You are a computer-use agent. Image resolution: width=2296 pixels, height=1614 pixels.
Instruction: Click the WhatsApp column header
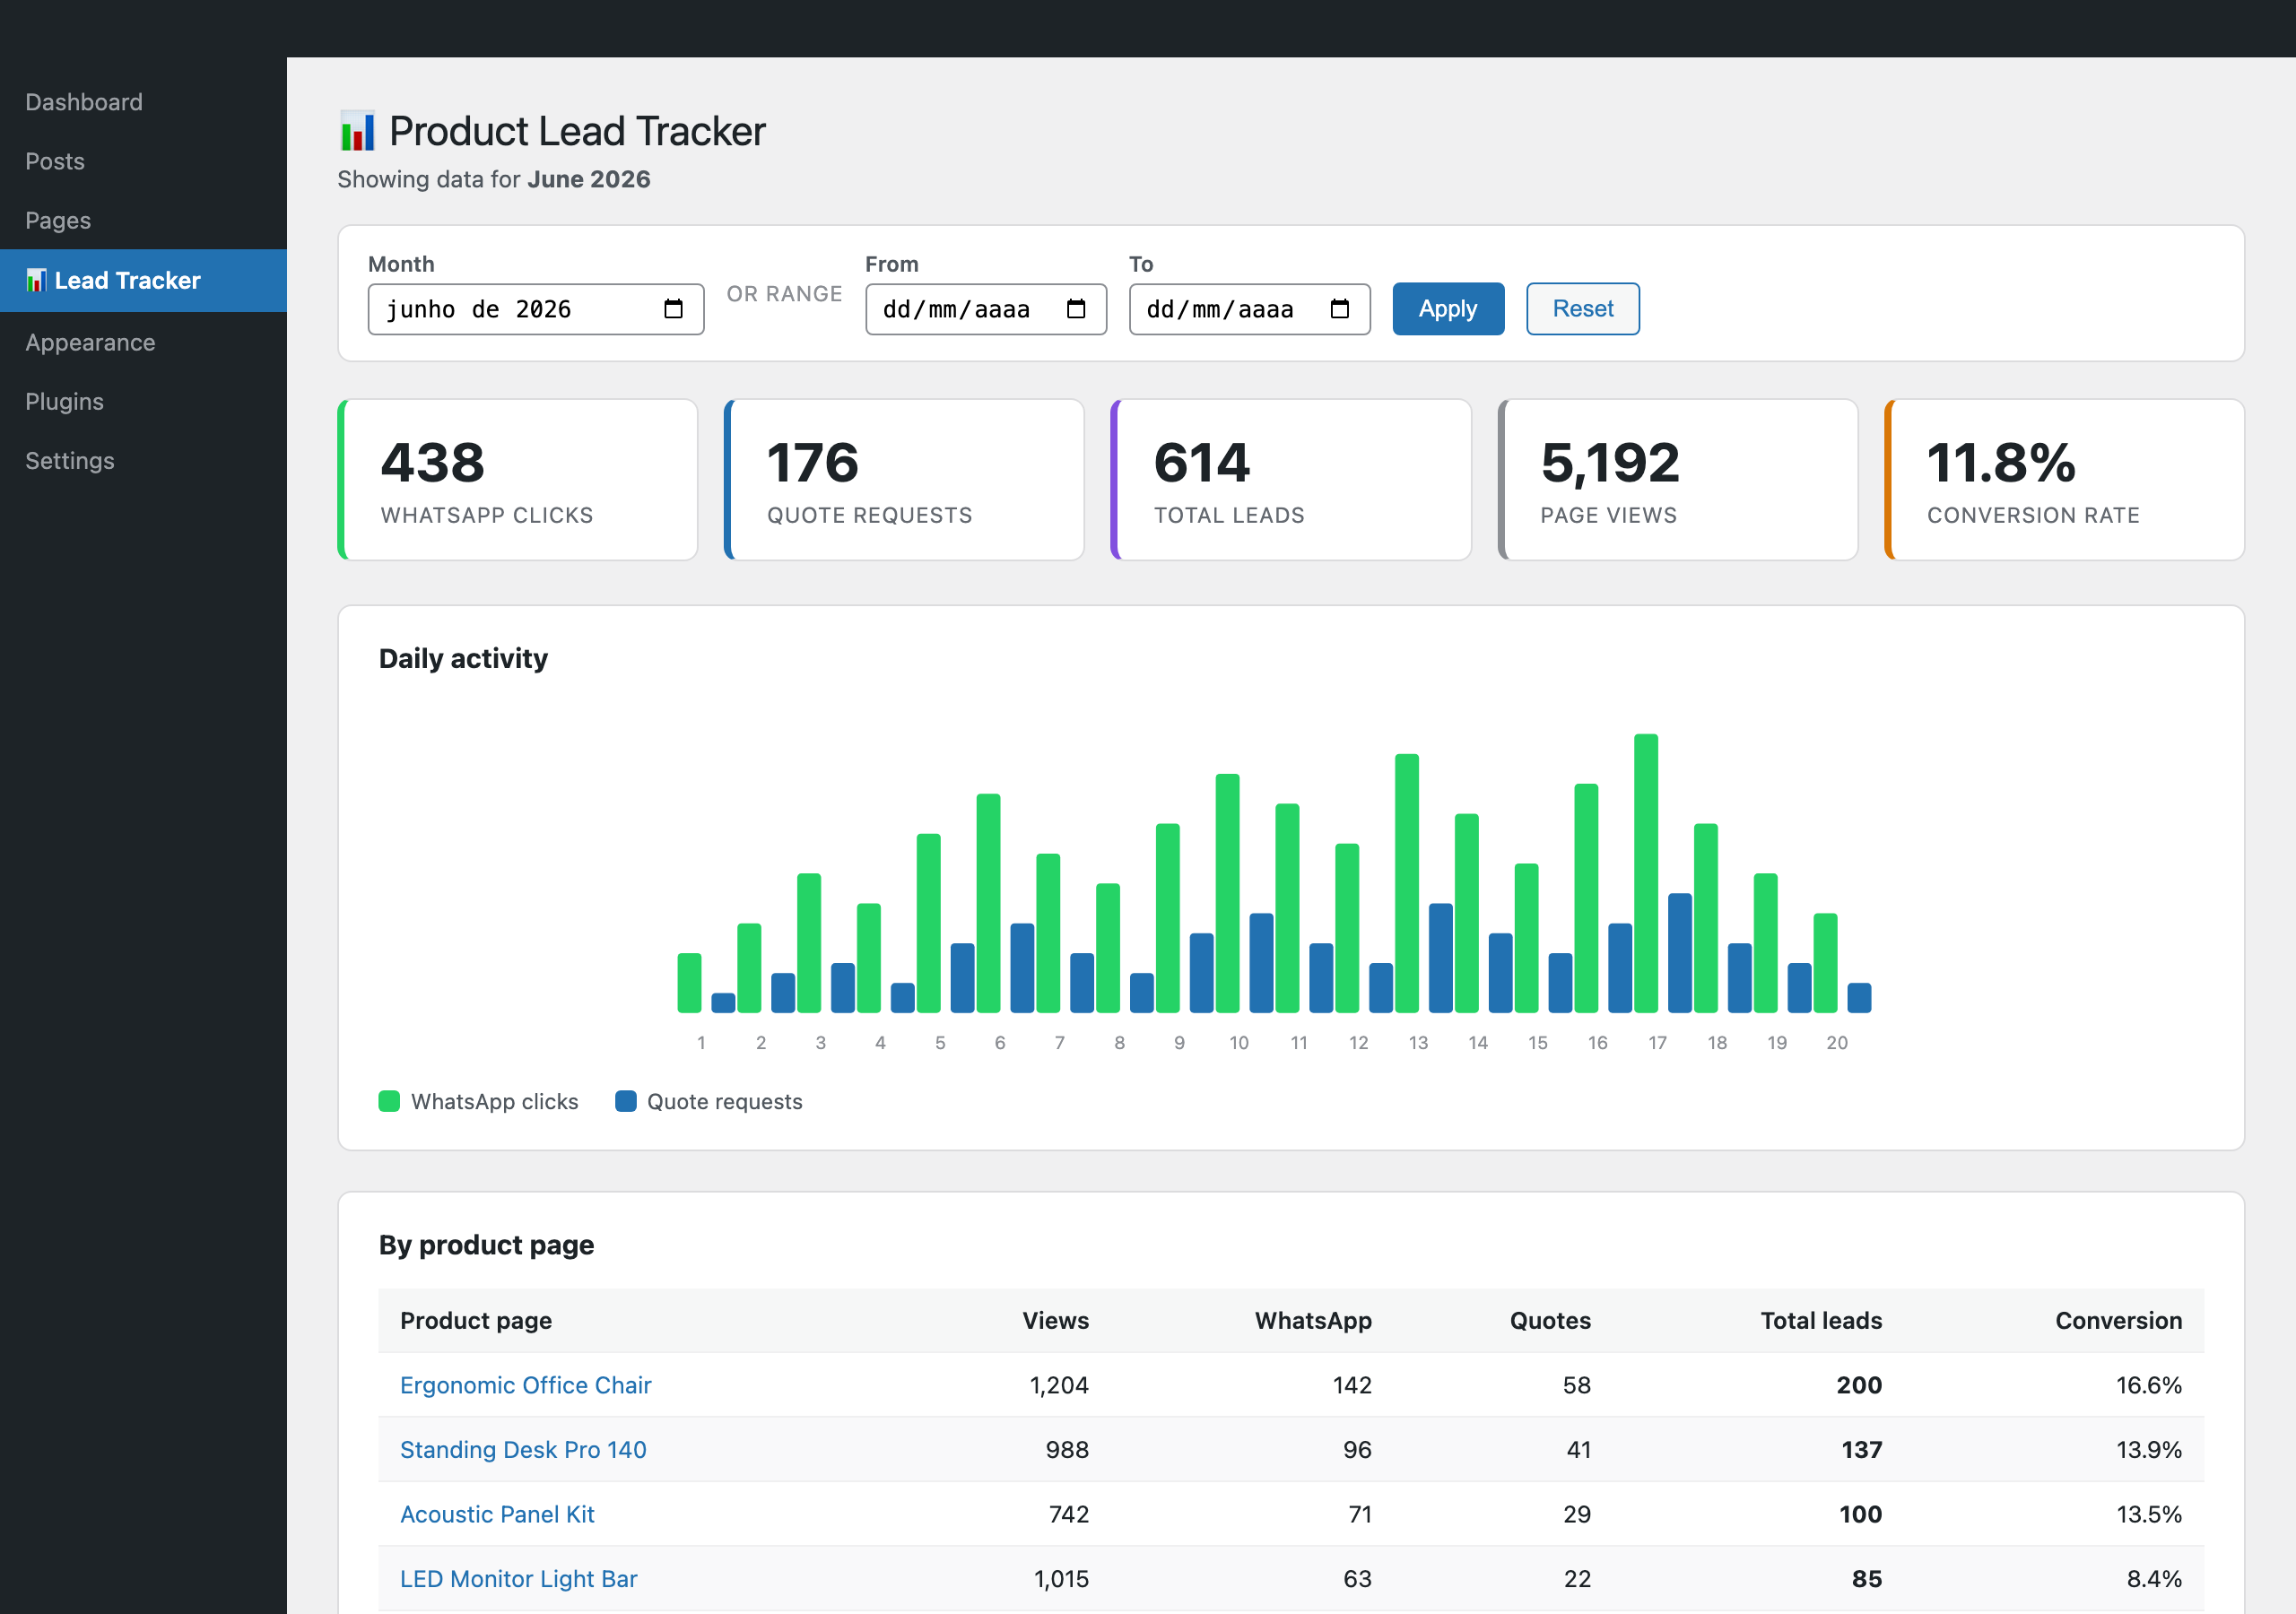click(x=1313, y=1320)
